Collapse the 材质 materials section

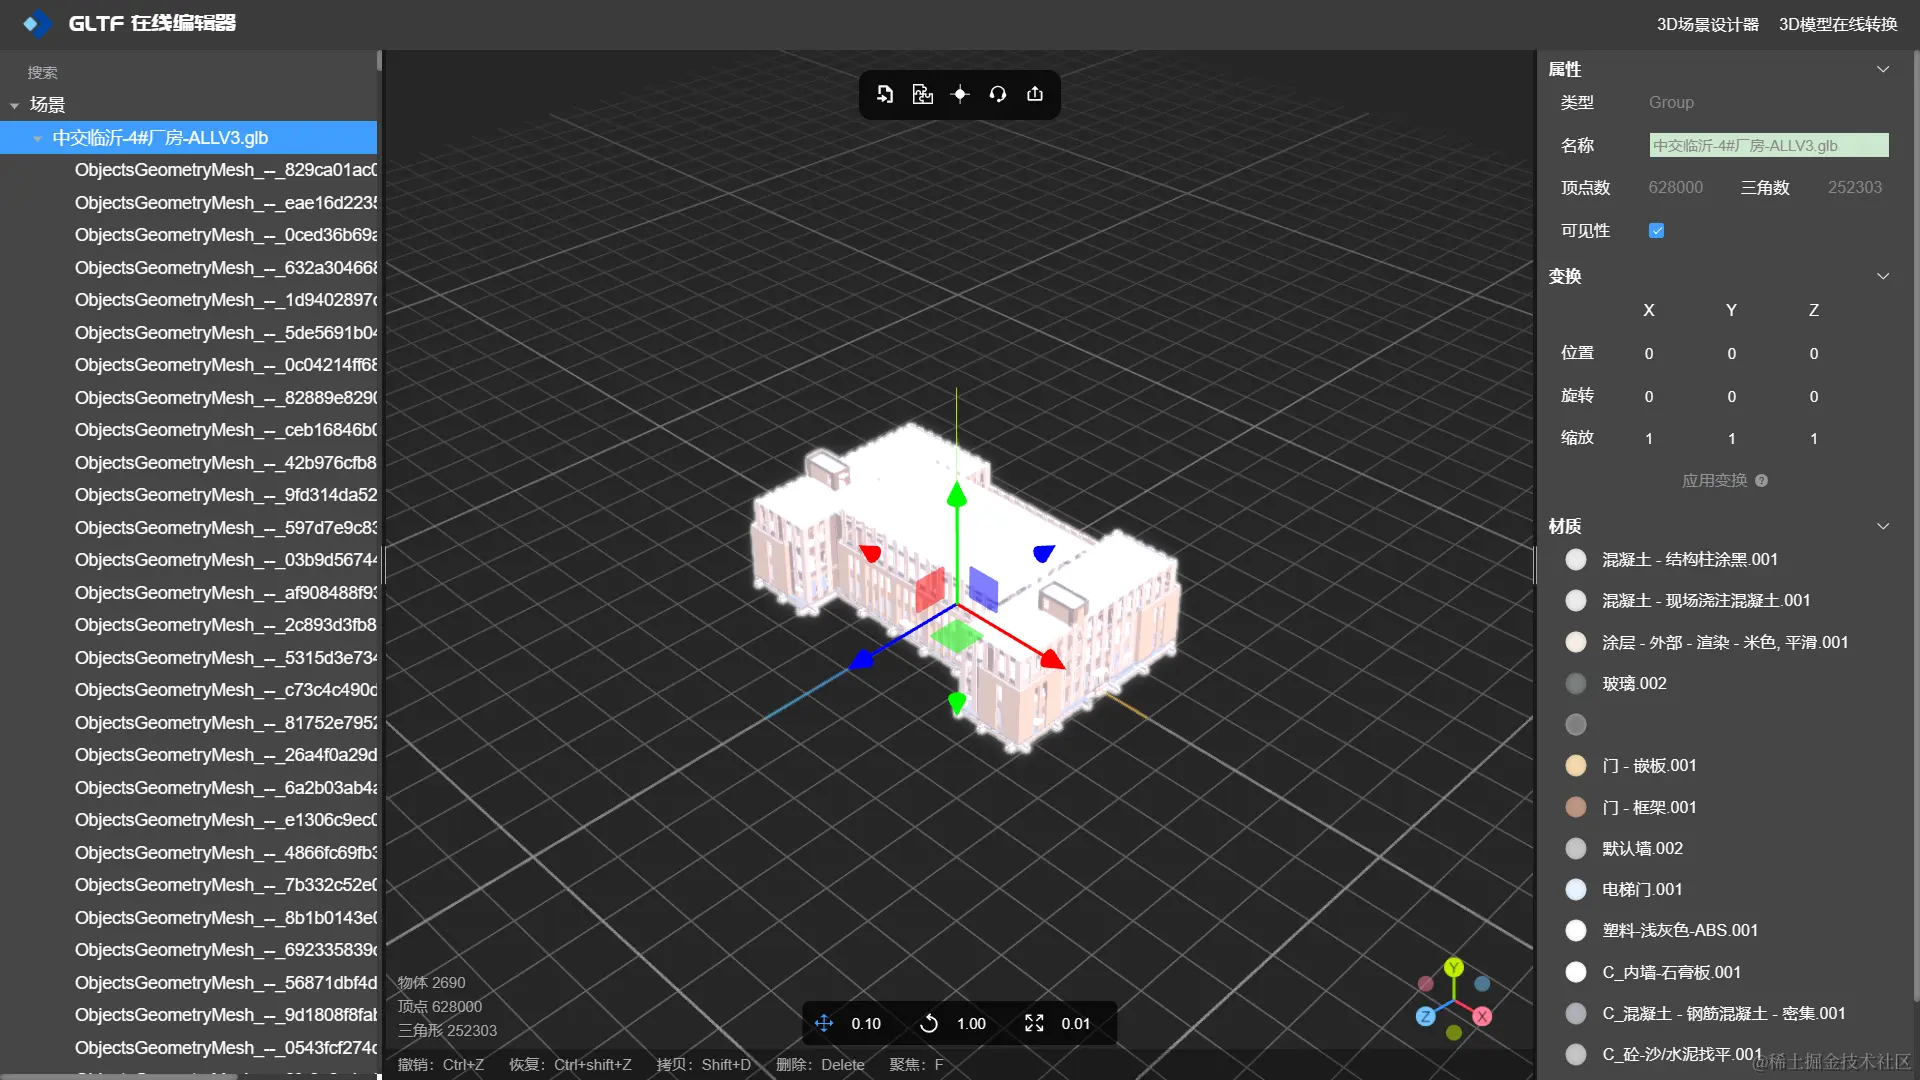click(1882, 526)
